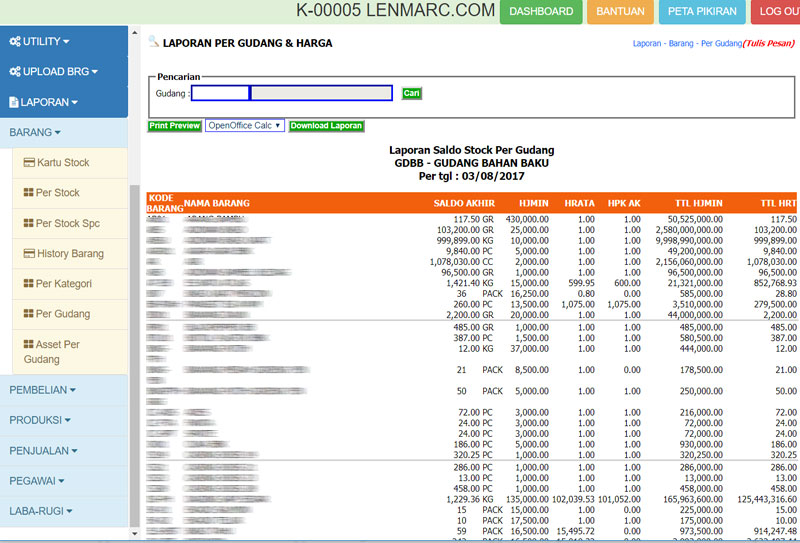Click the Gudang code input field
The image size is (800, 543).
tap(220, 93)
